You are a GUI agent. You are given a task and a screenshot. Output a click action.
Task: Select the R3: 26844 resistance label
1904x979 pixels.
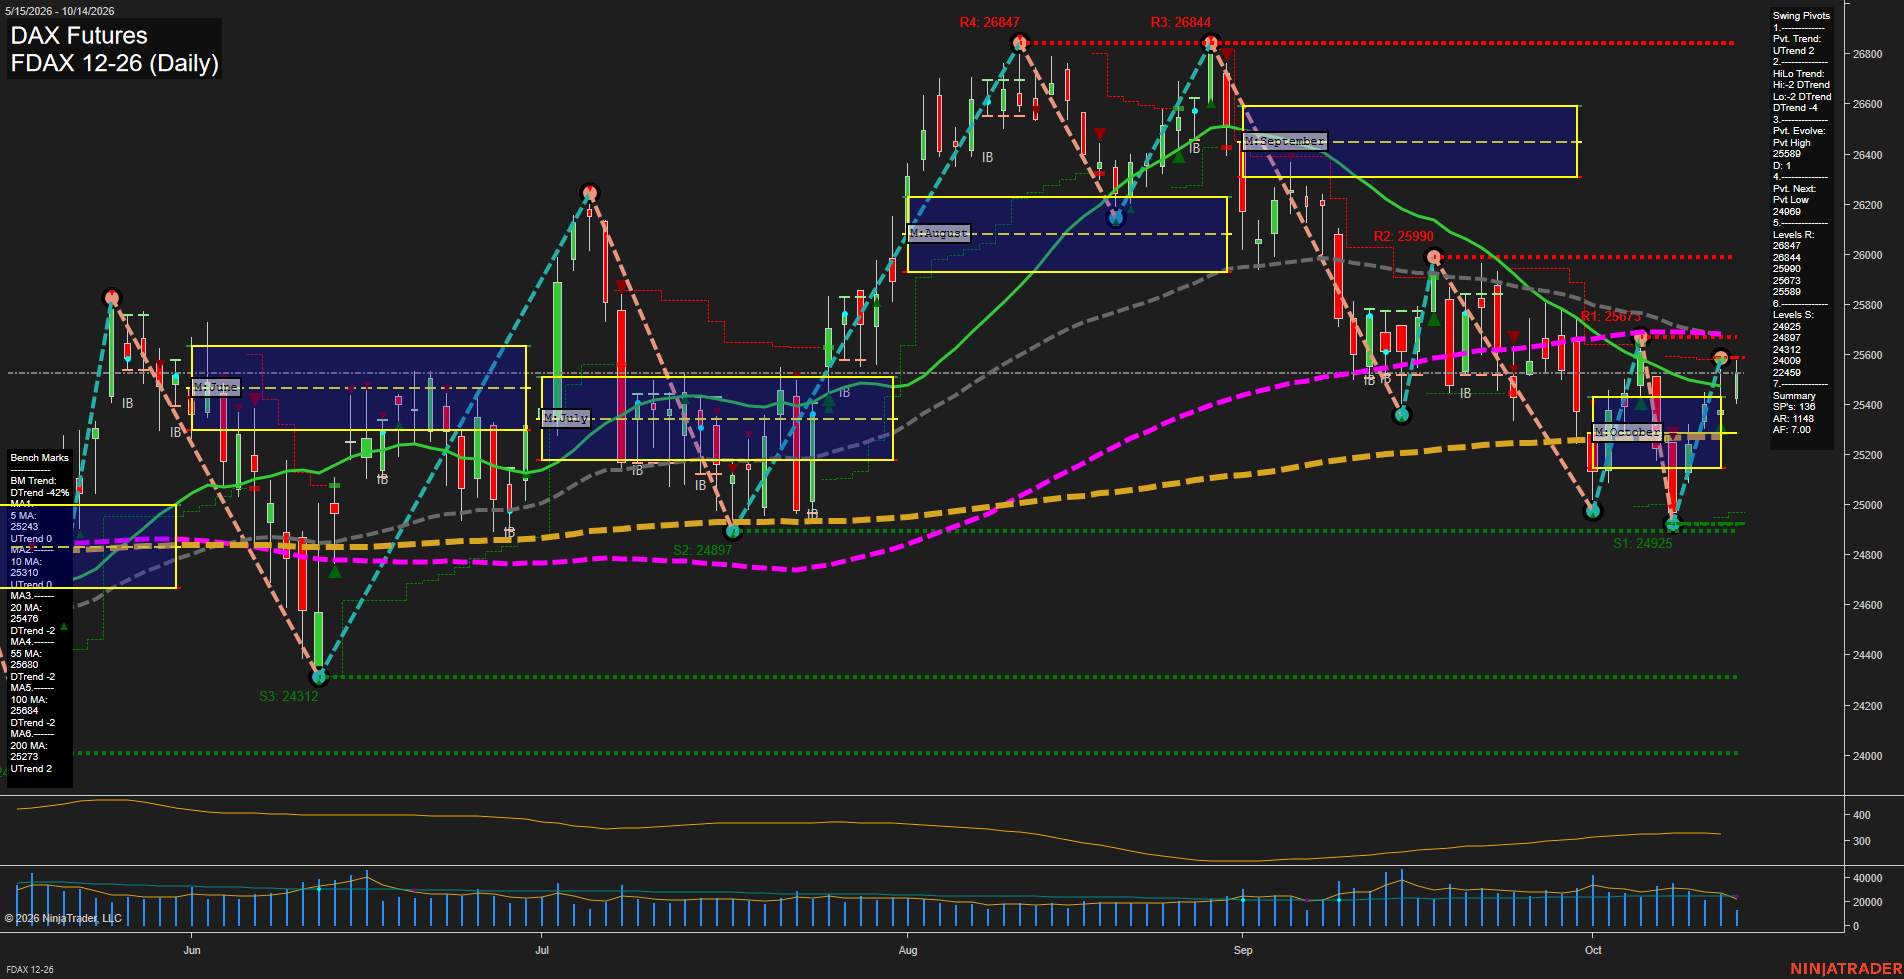pyautogui.click(x=1180, y=22)
